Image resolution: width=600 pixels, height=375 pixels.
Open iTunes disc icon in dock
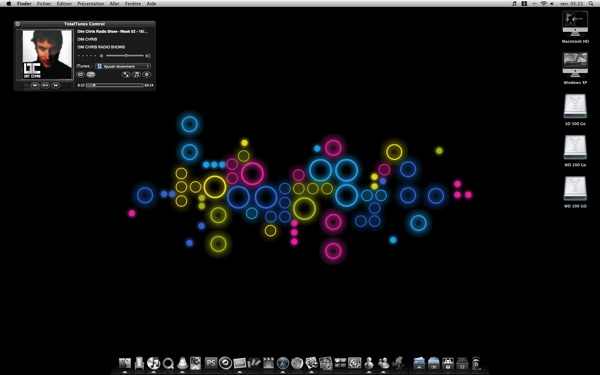tap(153, 362)
